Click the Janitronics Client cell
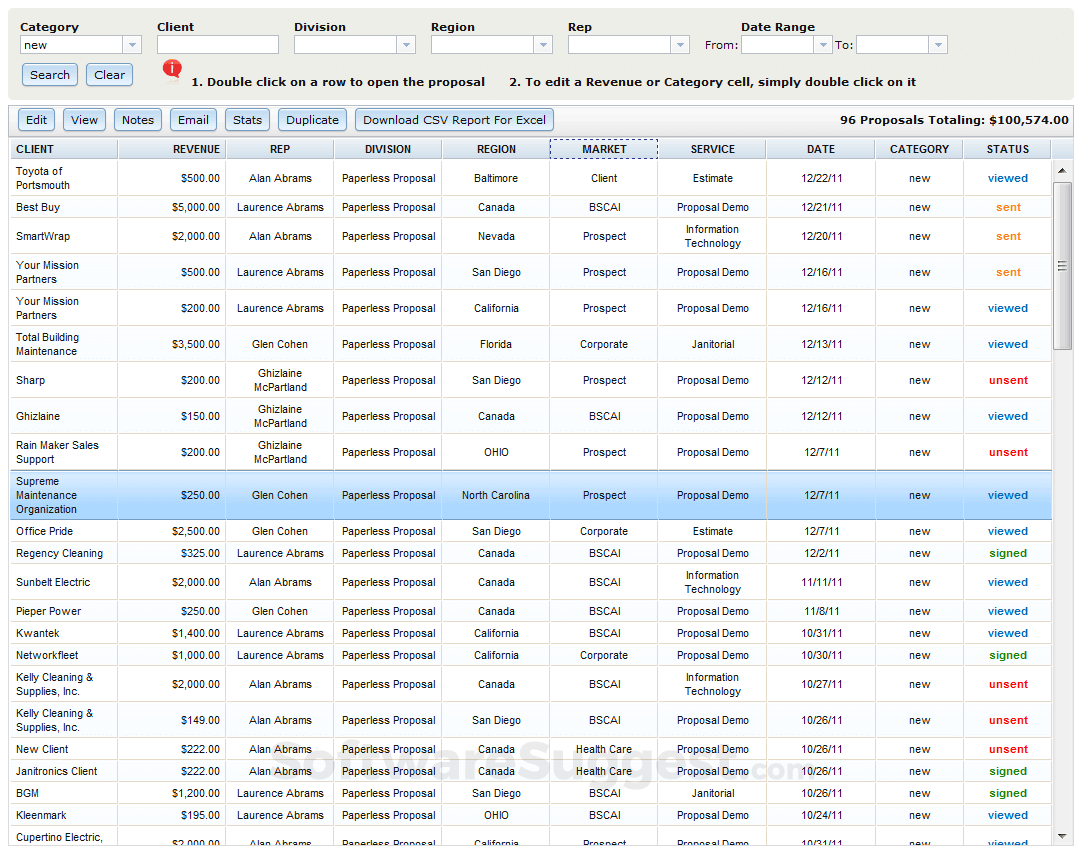This screenshot has height=859, width=1083. 64,771
